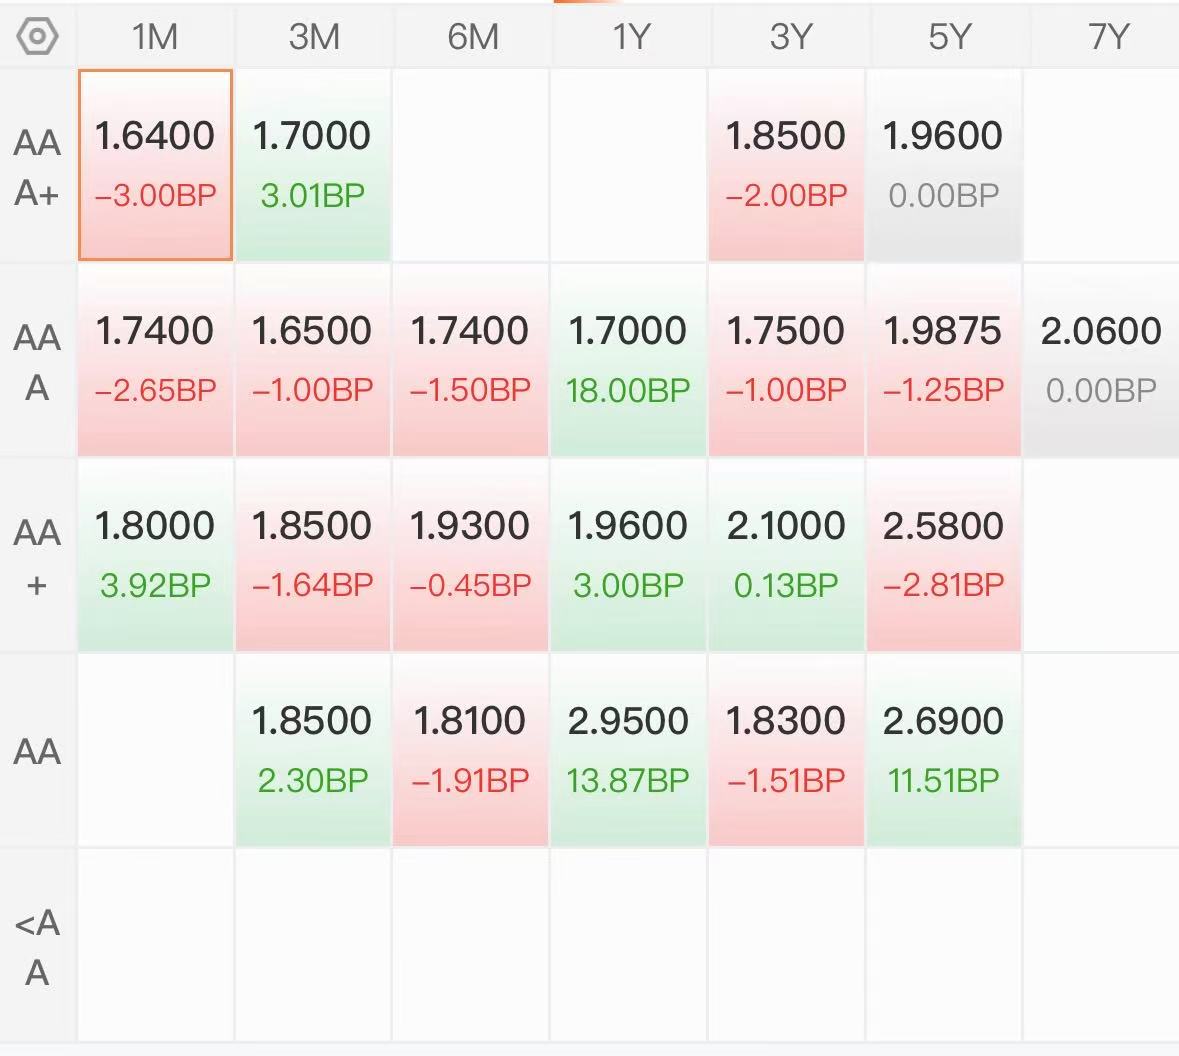Select the AAA 1Y cell with 18.00BP
Screen dimensions: 1179x1056
pos(628,360)
